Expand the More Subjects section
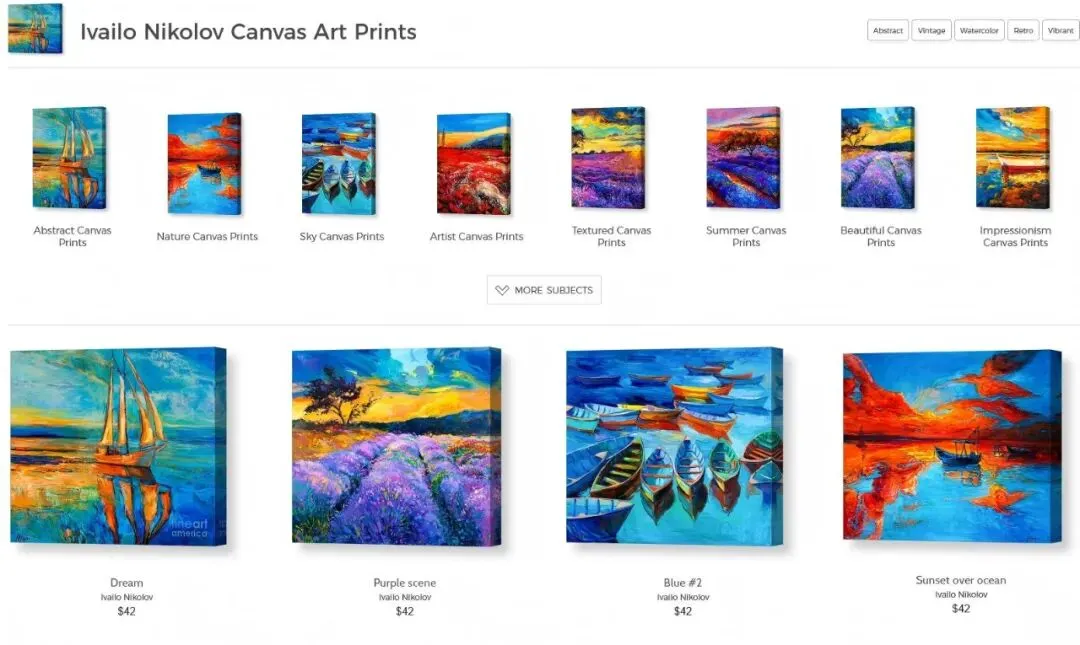 point(544,290)
